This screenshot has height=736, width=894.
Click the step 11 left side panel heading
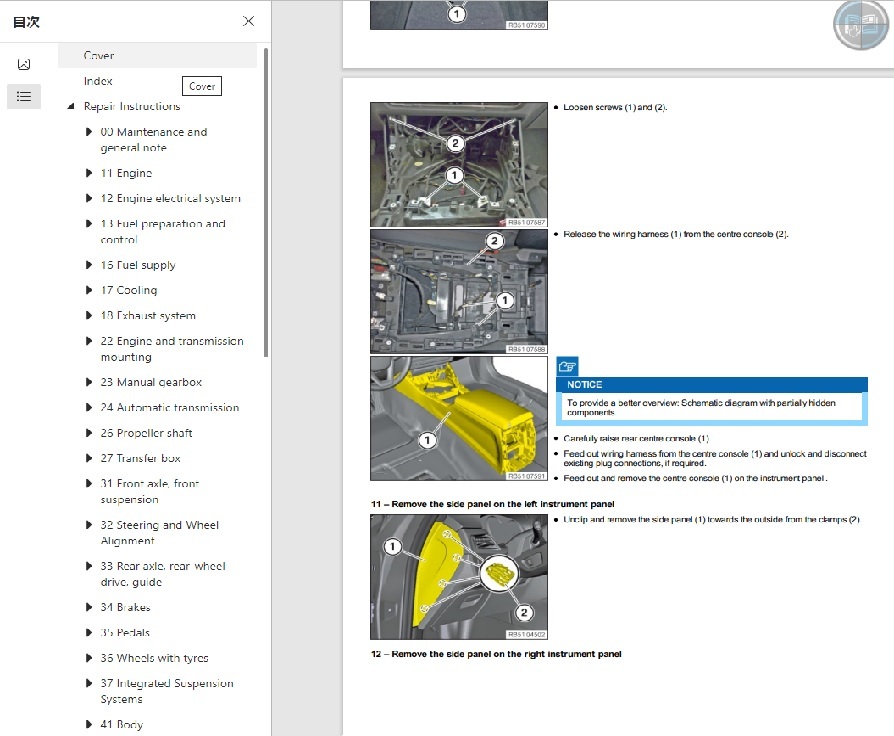(493, 504)
